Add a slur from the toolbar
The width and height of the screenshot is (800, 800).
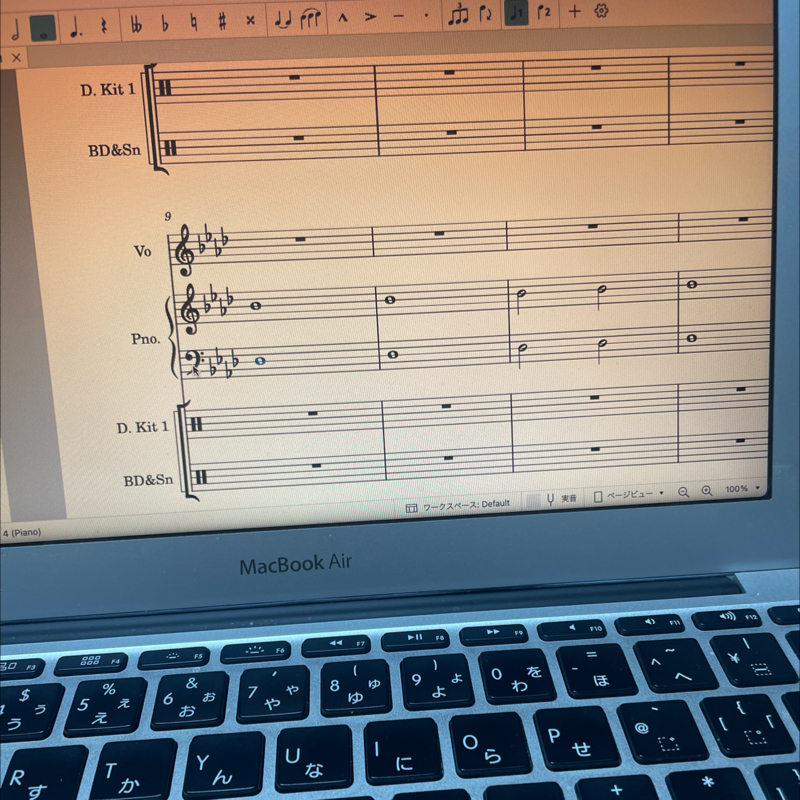[x=312, y=18]
